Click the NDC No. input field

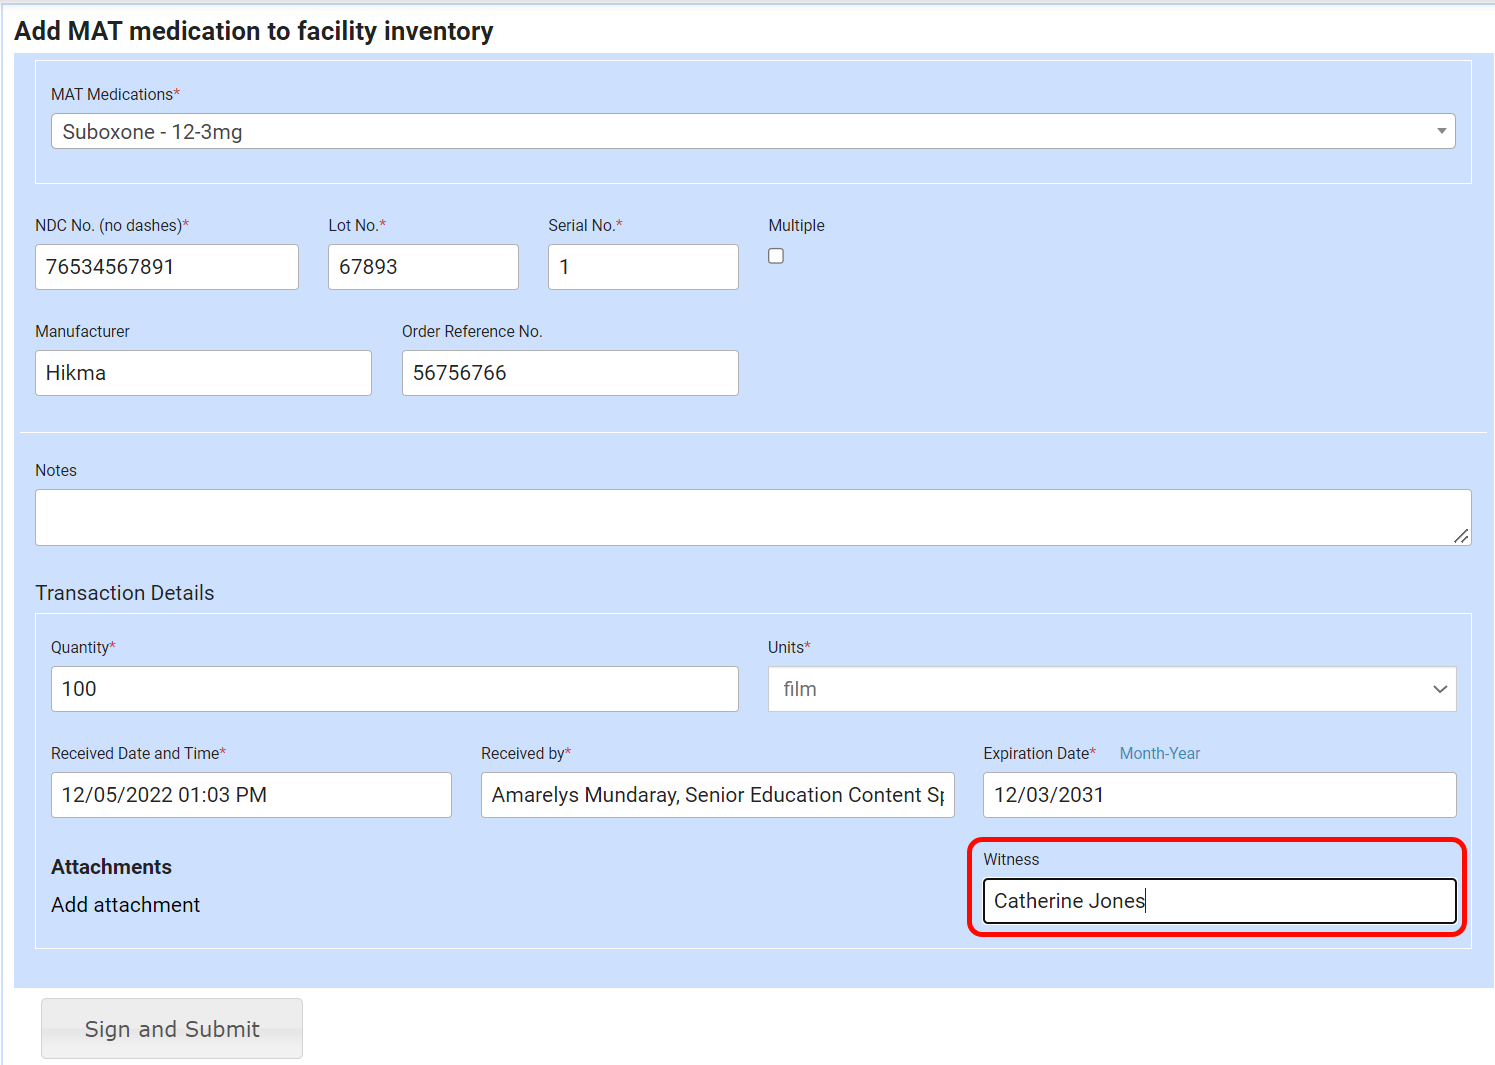point(166,267)
